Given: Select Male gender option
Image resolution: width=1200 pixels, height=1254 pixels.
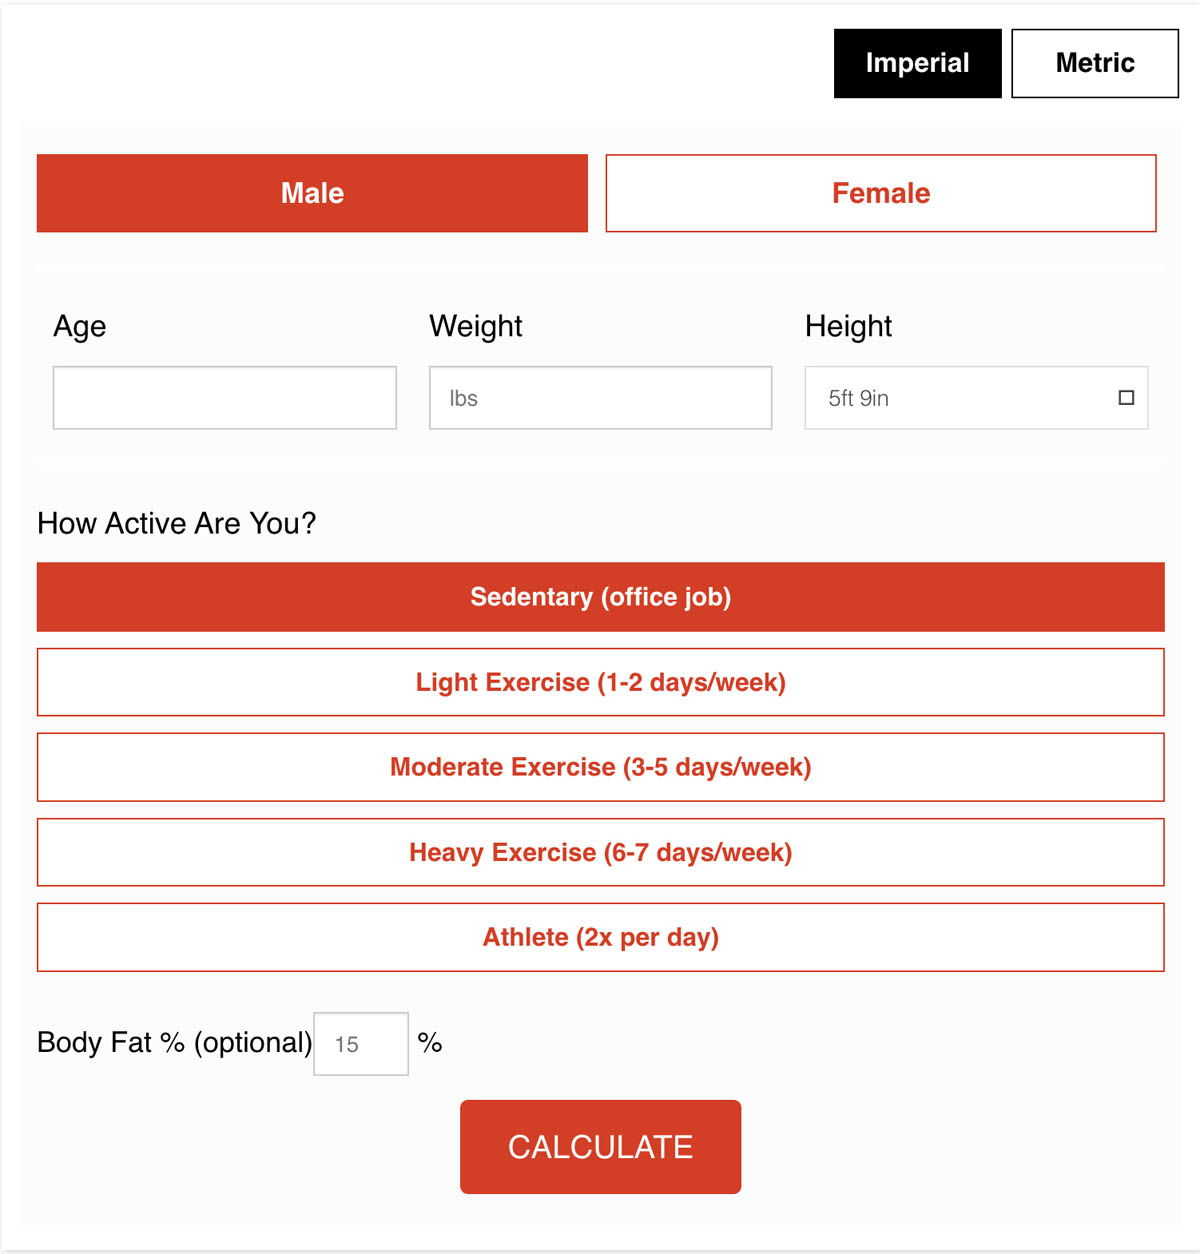Looking at the screenshot, I should [312, 193].
